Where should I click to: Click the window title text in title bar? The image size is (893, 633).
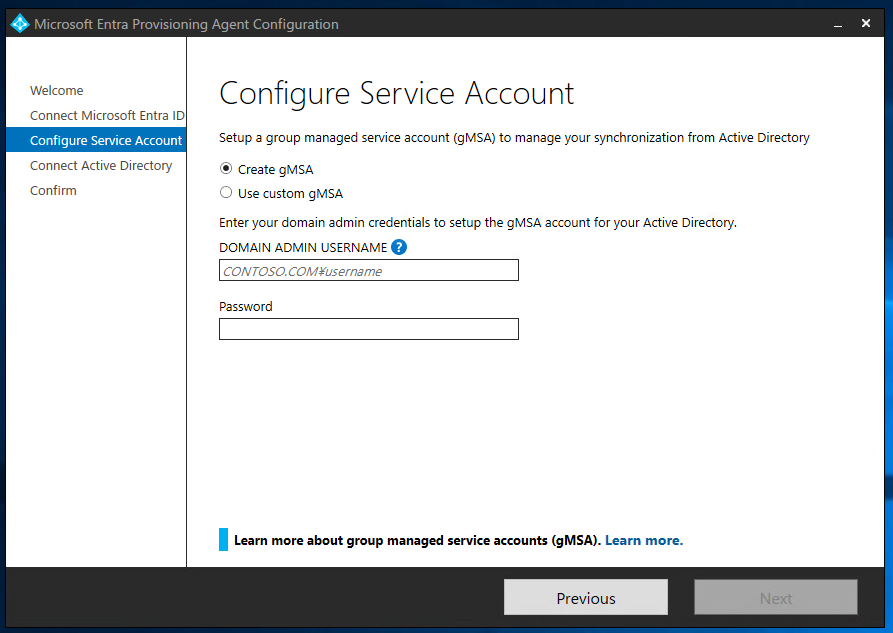pos(186,24)
